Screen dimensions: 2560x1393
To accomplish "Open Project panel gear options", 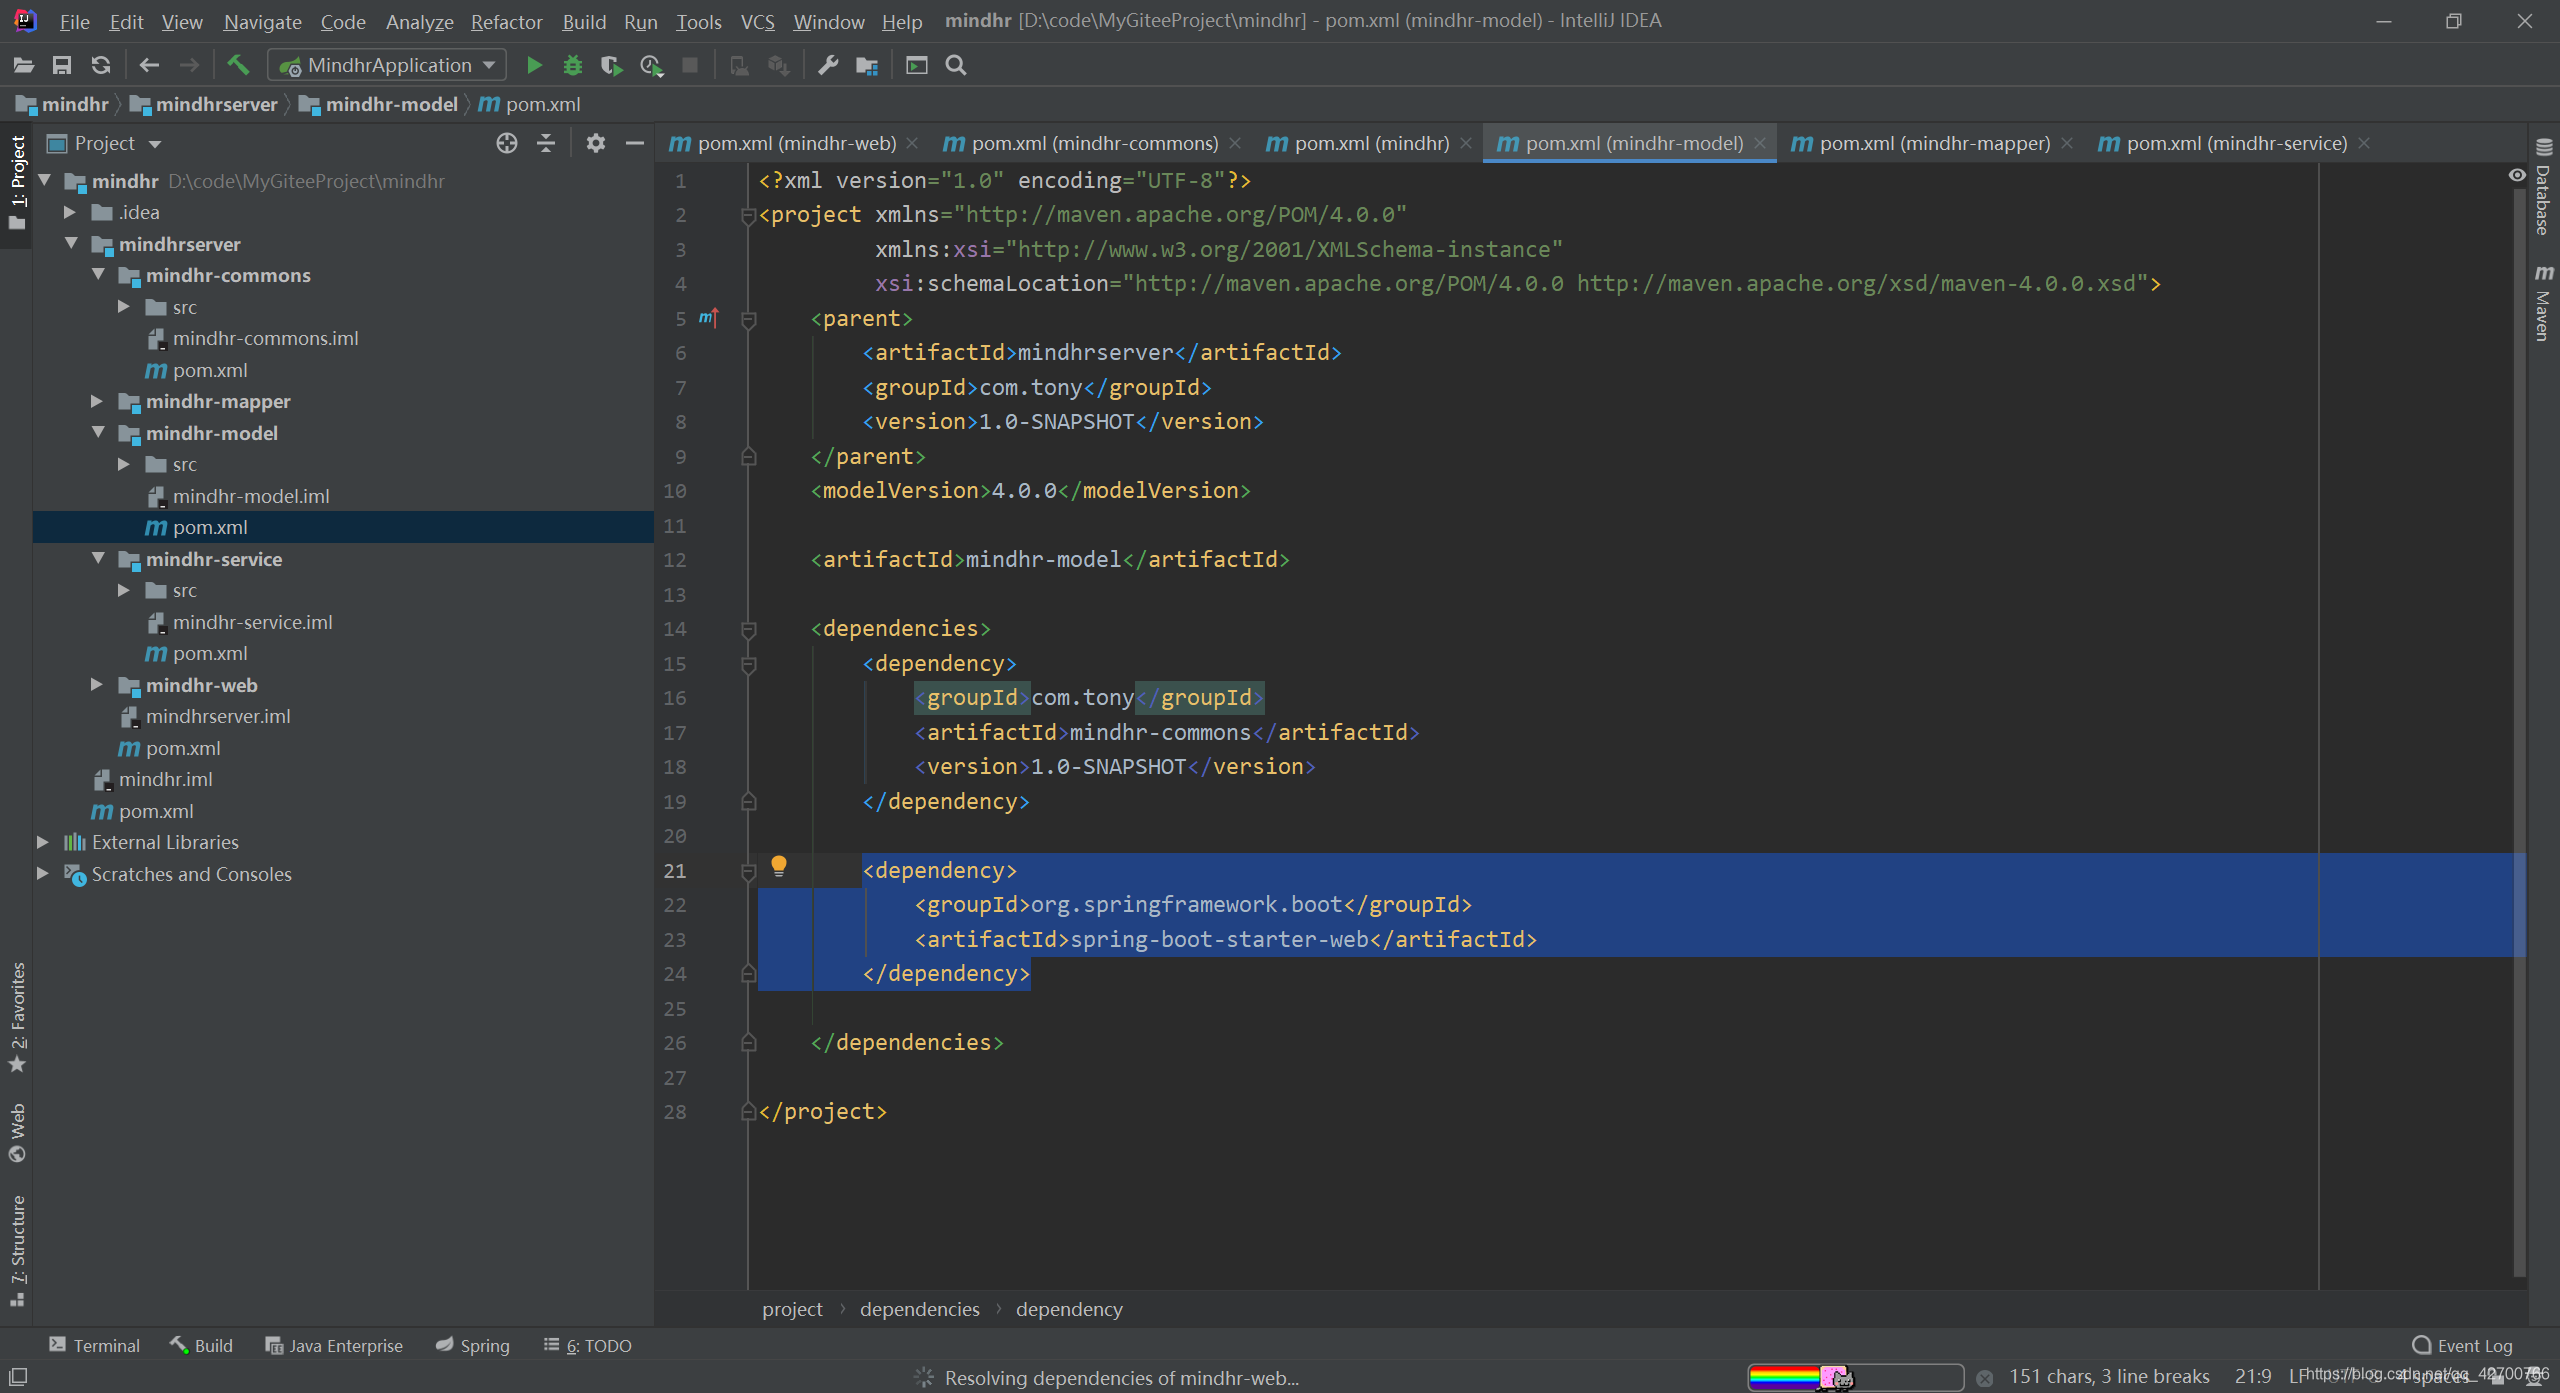I will (596, 143).
